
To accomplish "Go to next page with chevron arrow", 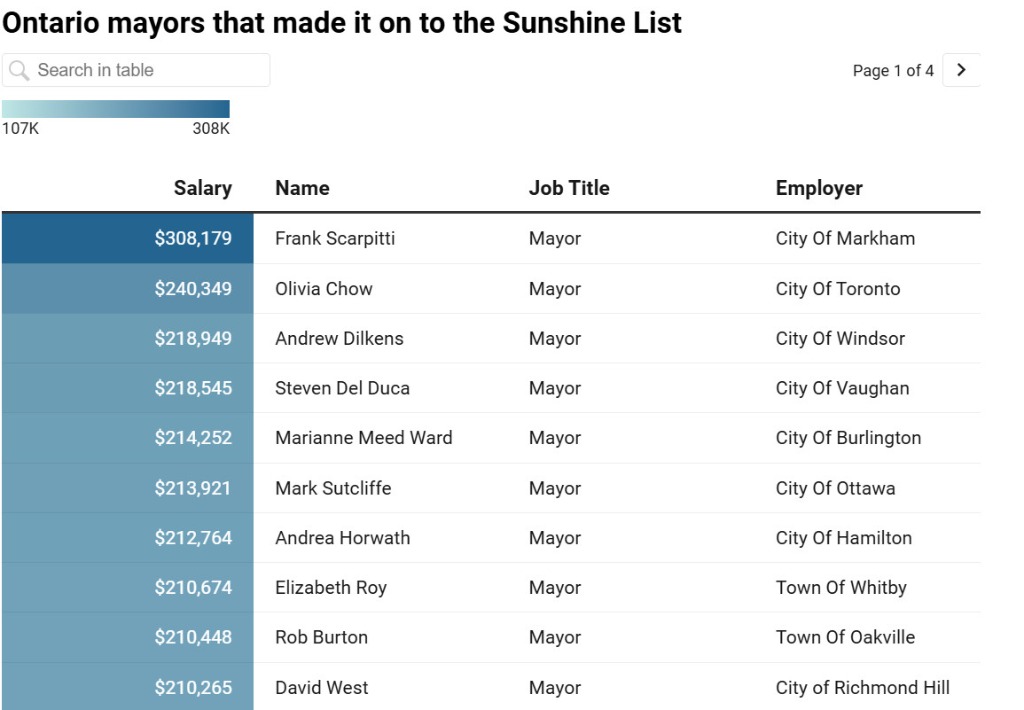I will (961, 70).
